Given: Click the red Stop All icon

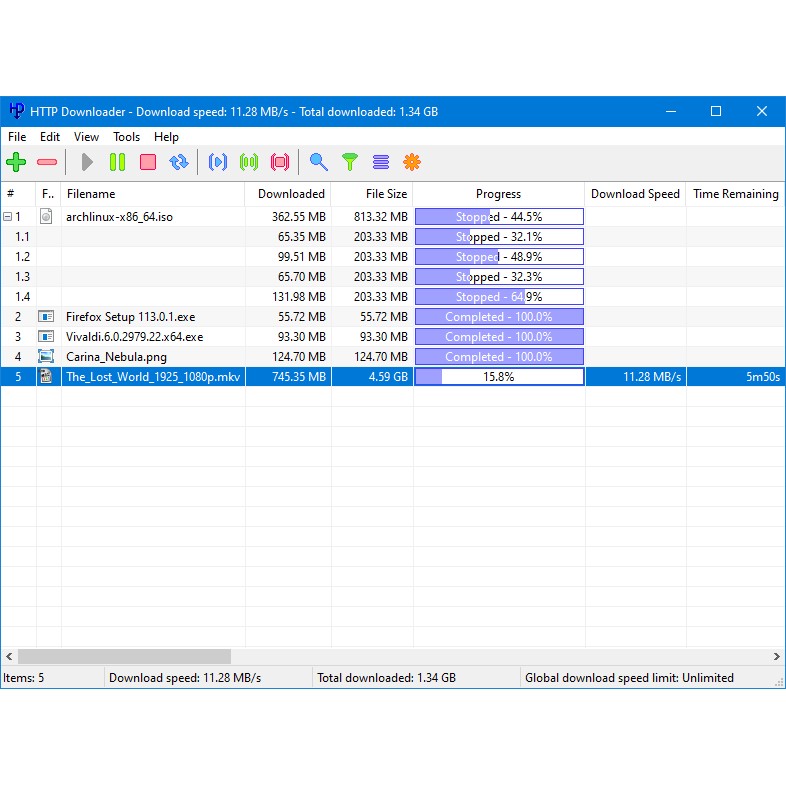Looking at the screenshot, I should [280, 162].
